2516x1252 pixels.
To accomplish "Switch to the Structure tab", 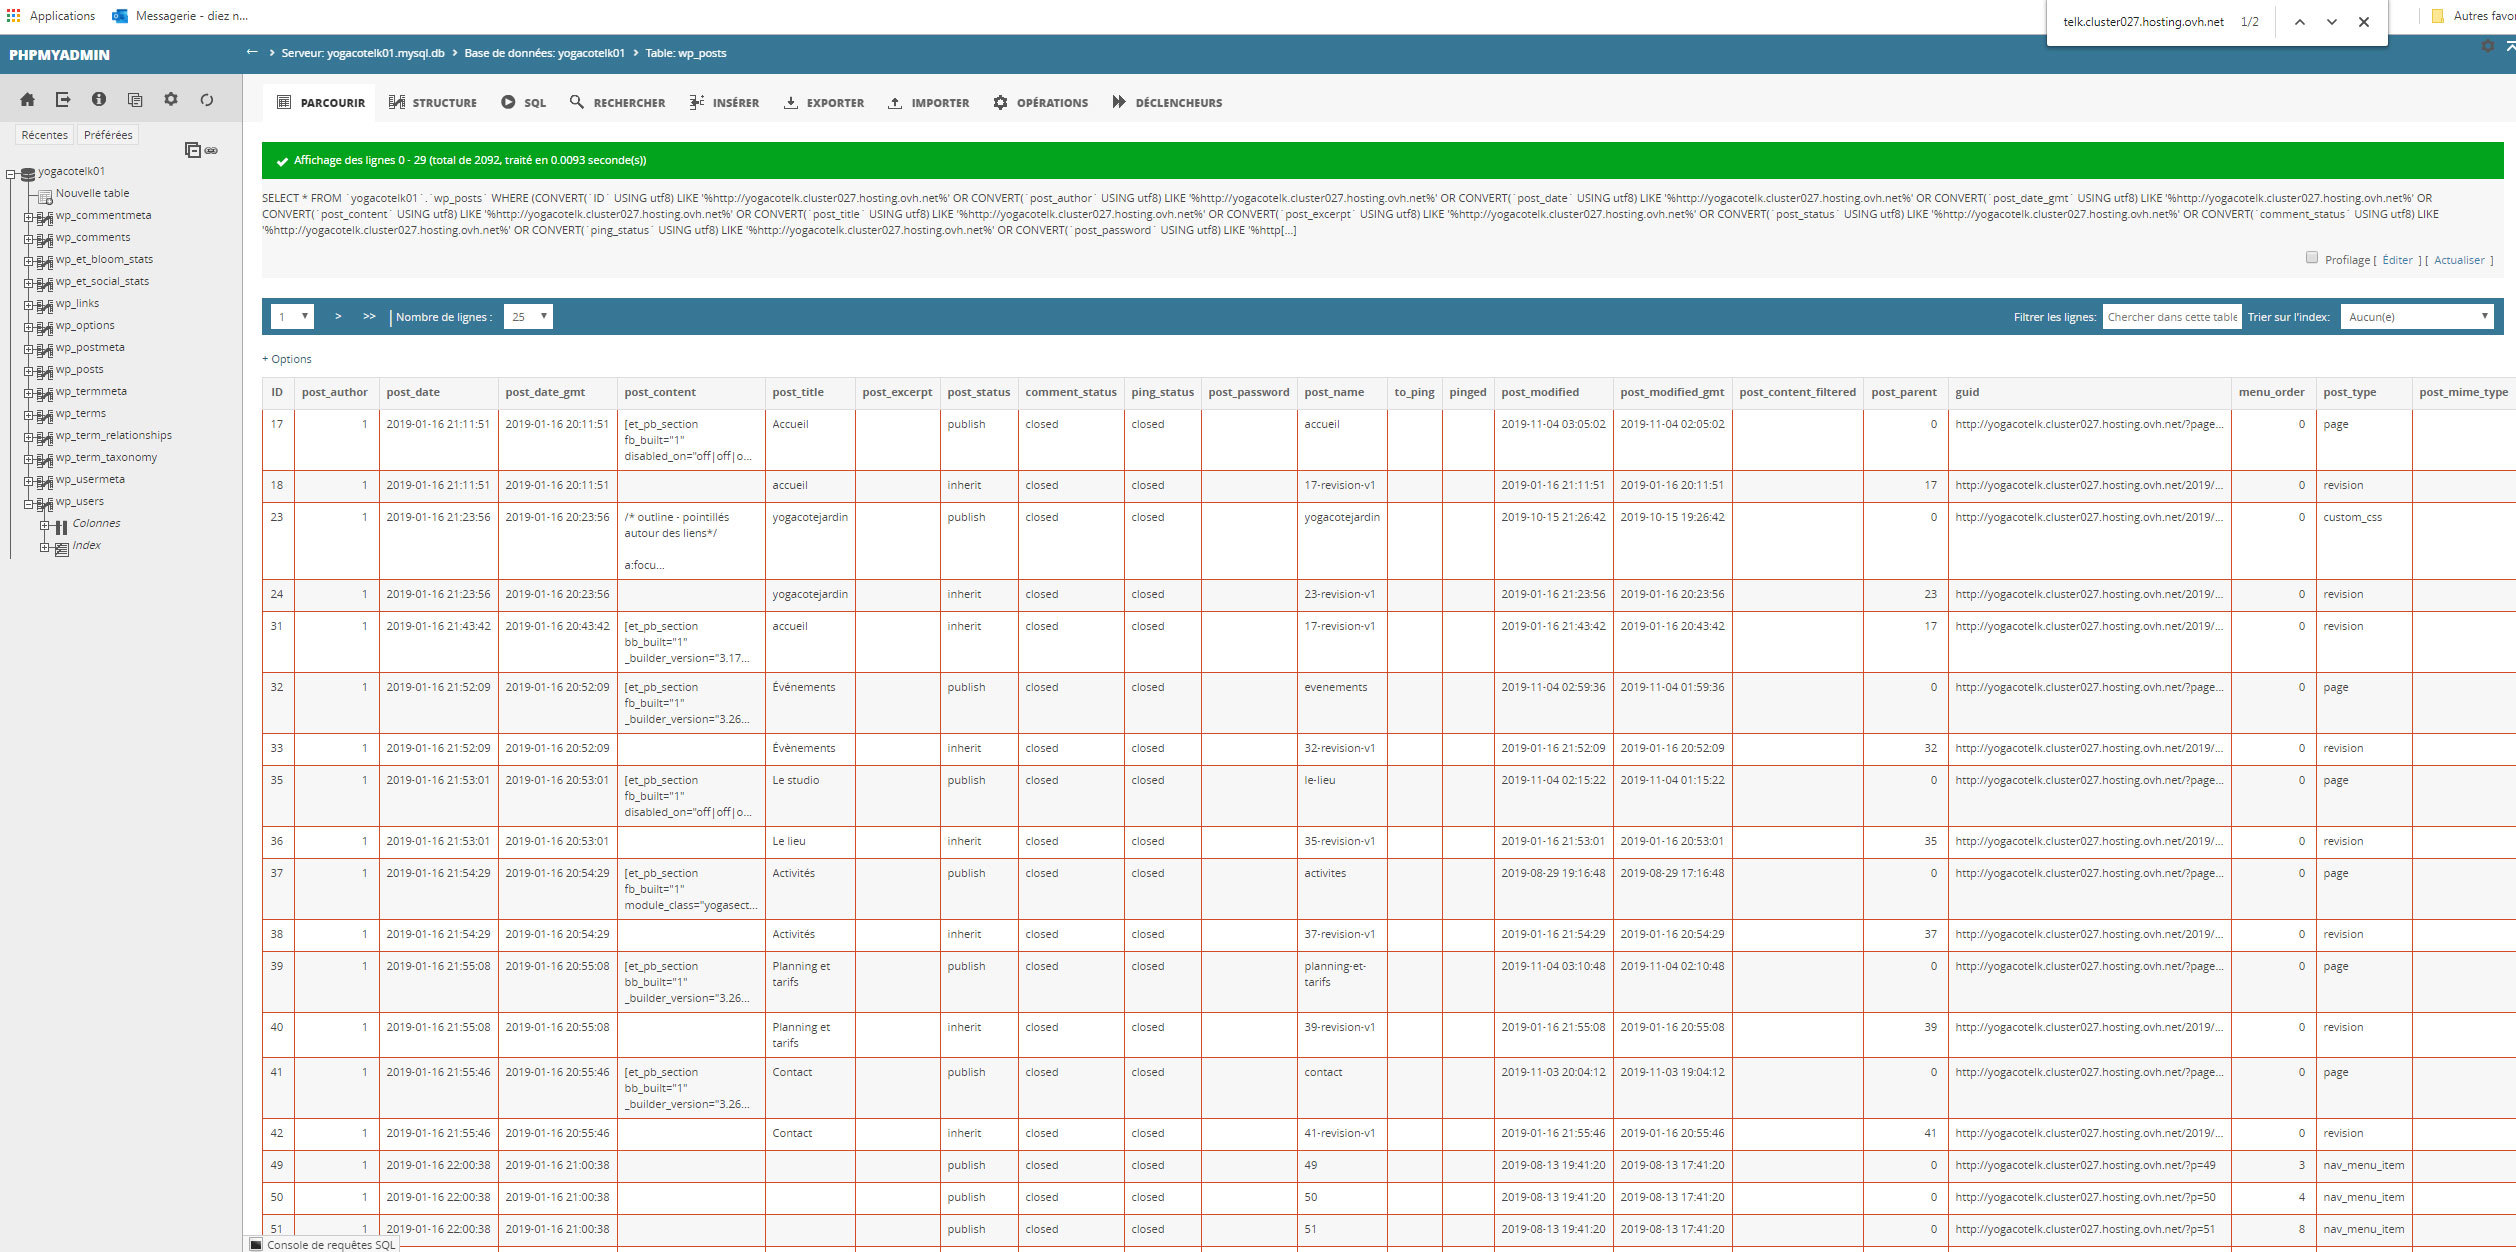I will [x=433, y=103].
